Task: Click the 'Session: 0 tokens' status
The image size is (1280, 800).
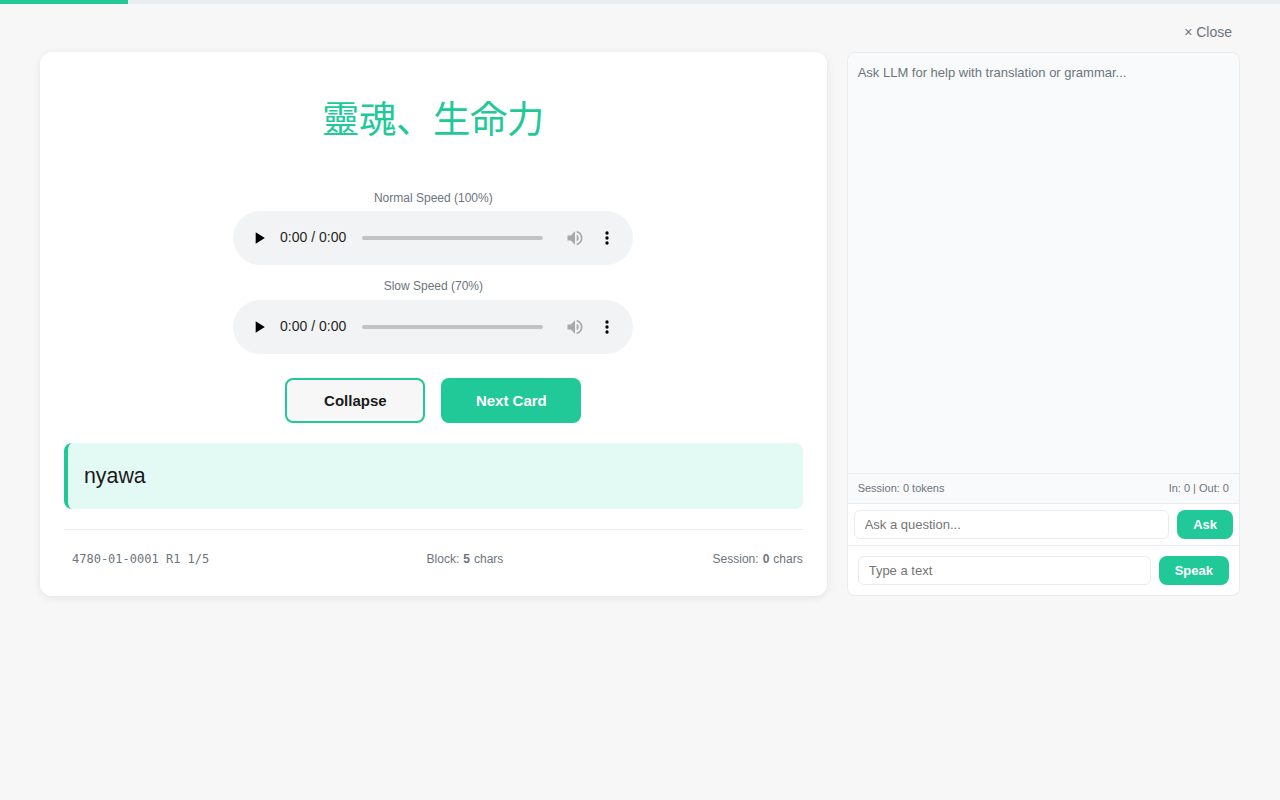Action: [901, 488]
